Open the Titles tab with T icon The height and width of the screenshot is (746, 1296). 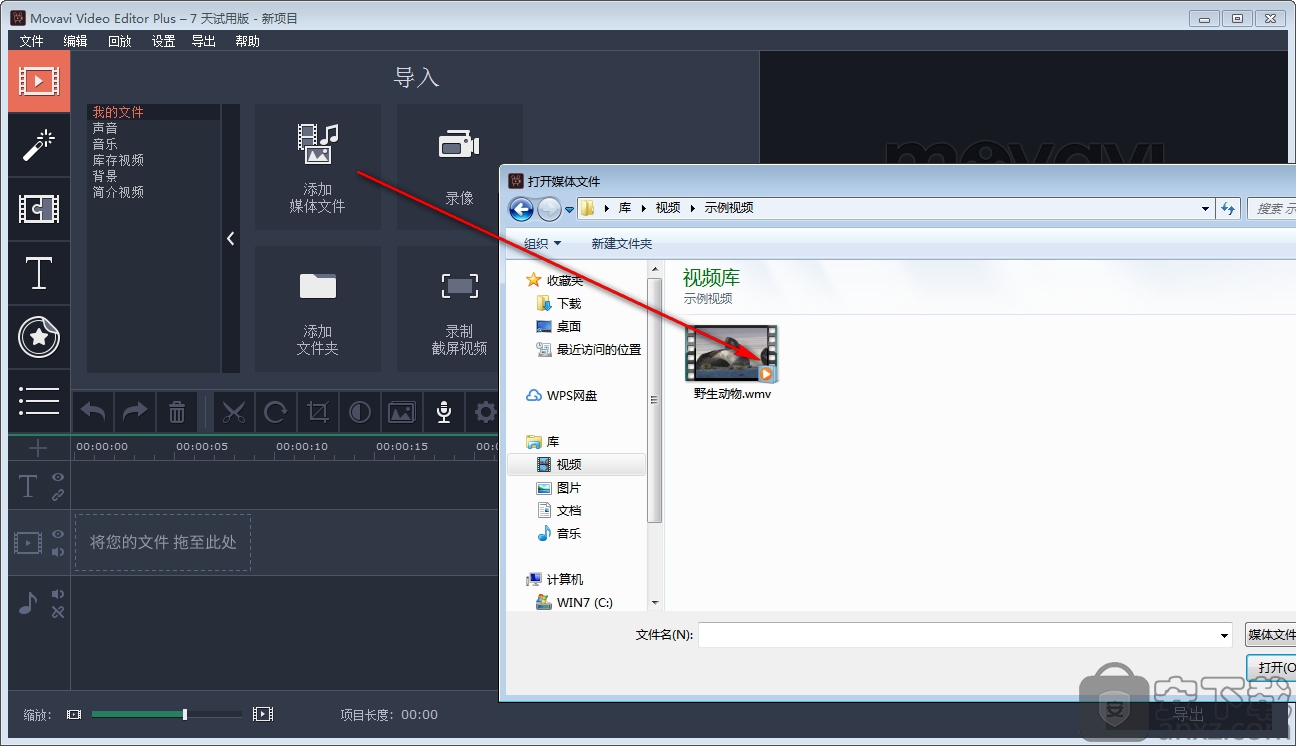click(x=39, y=273)
